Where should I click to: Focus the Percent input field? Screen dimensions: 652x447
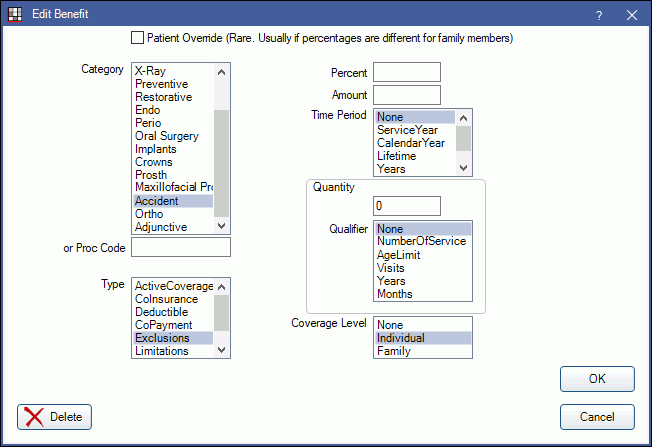point(407,72)
